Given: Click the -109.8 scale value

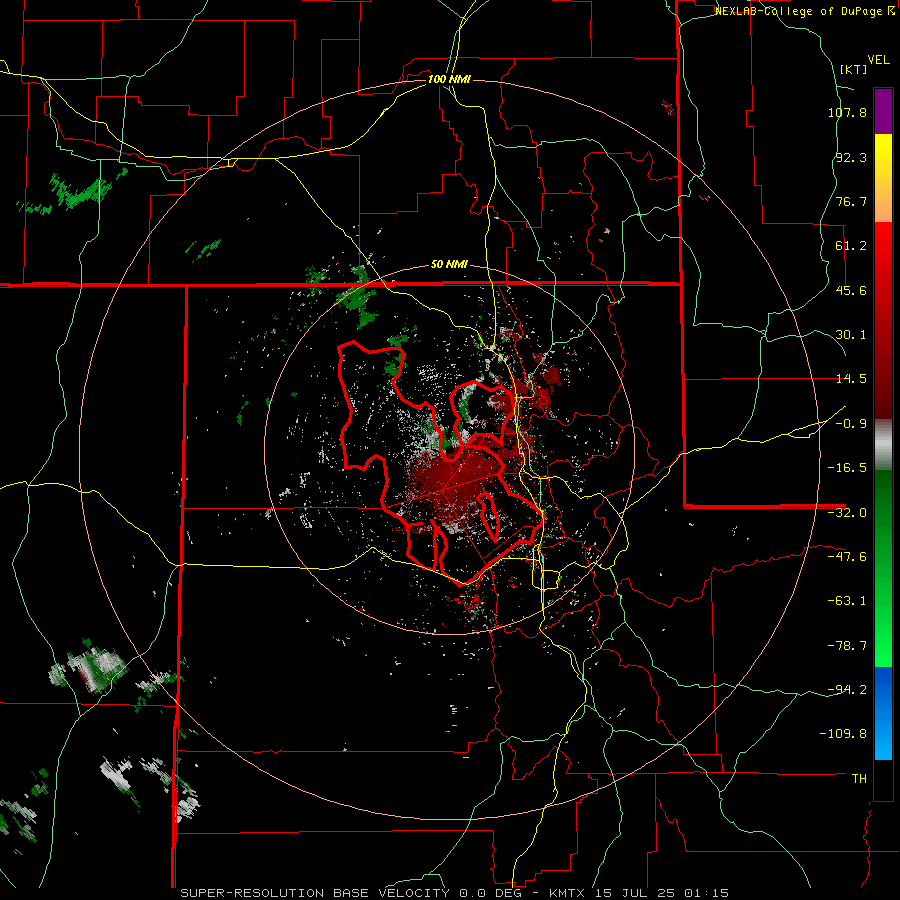Looking at the screenshot, I should point(844,734).
